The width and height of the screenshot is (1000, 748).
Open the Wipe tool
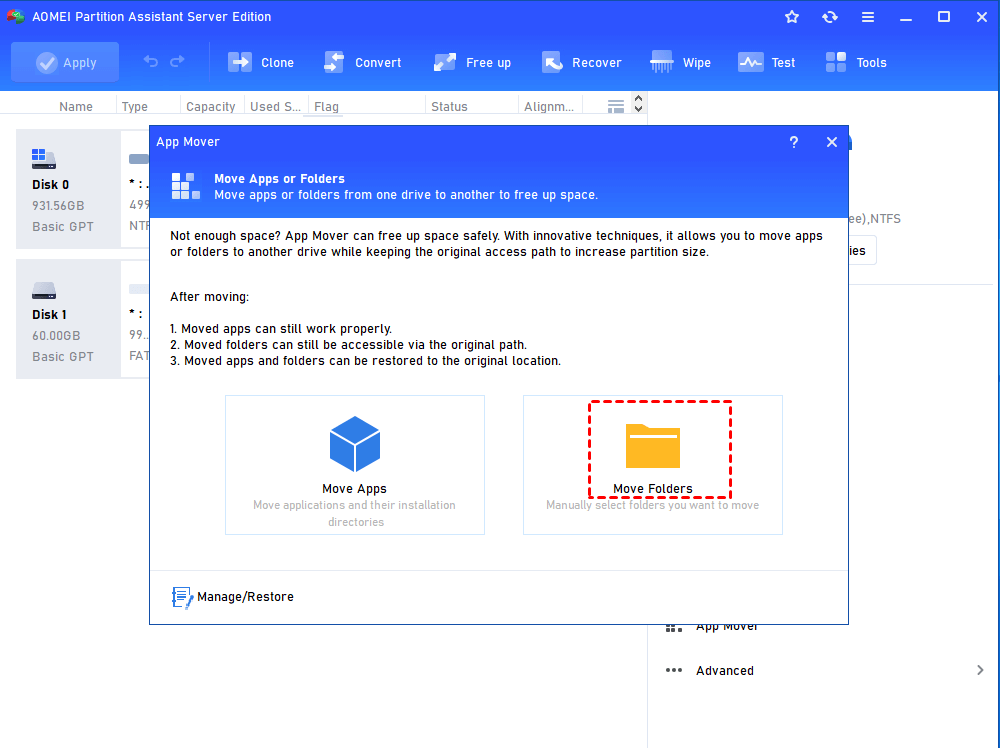[680, 62]
